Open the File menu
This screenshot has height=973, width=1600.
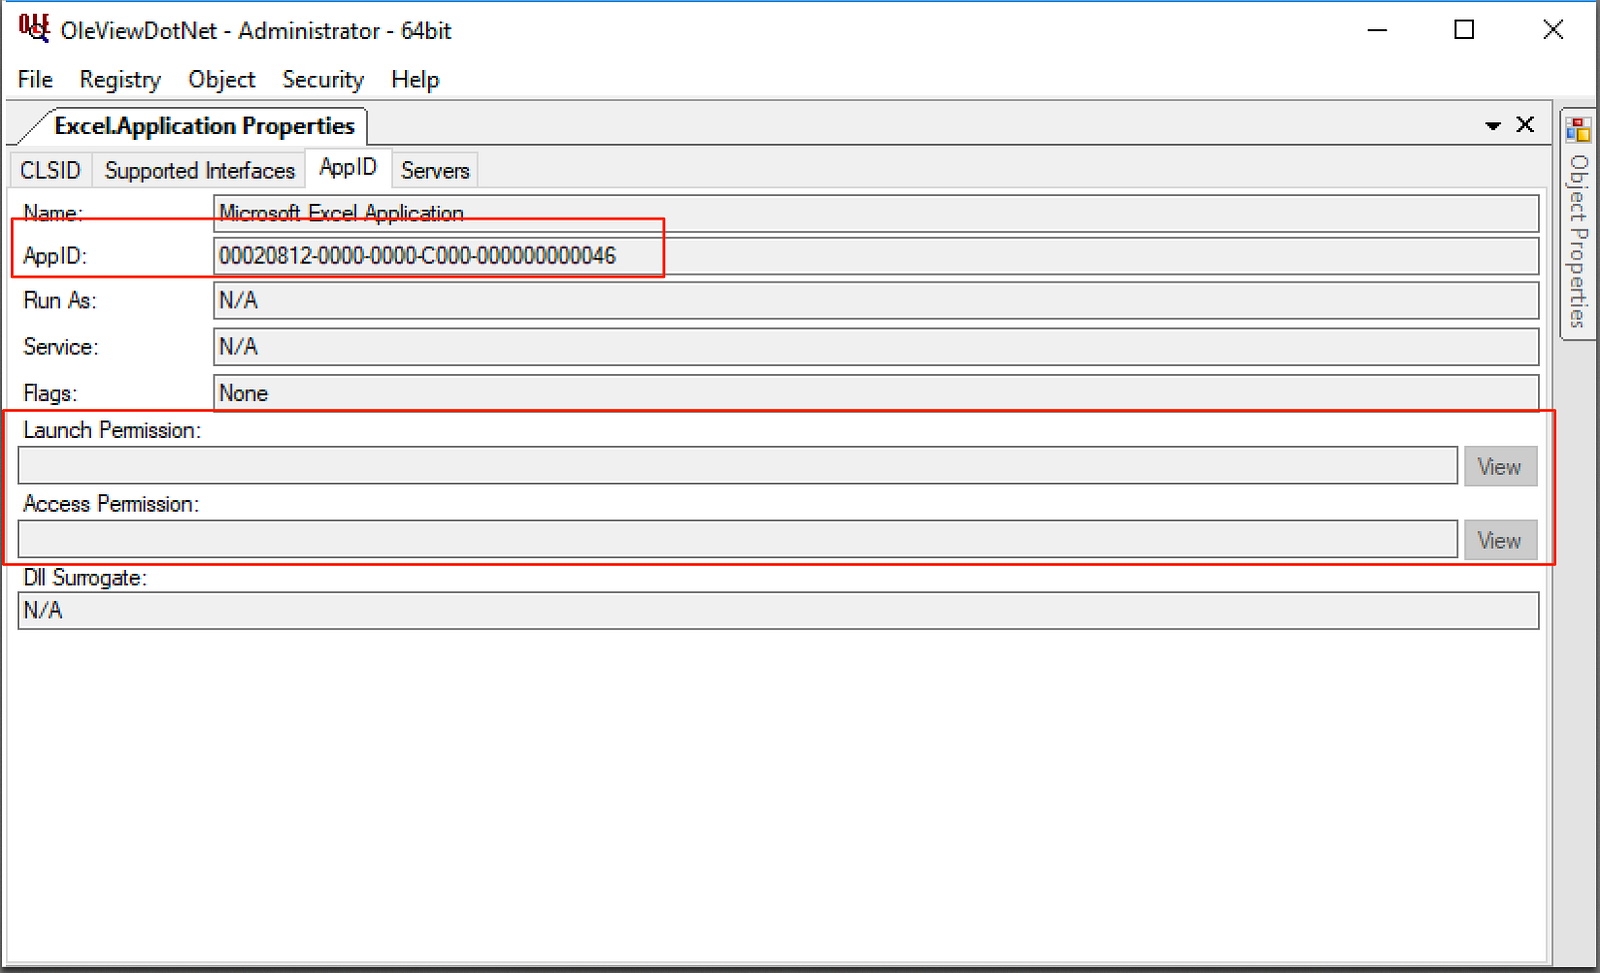(x=35, y=79)
